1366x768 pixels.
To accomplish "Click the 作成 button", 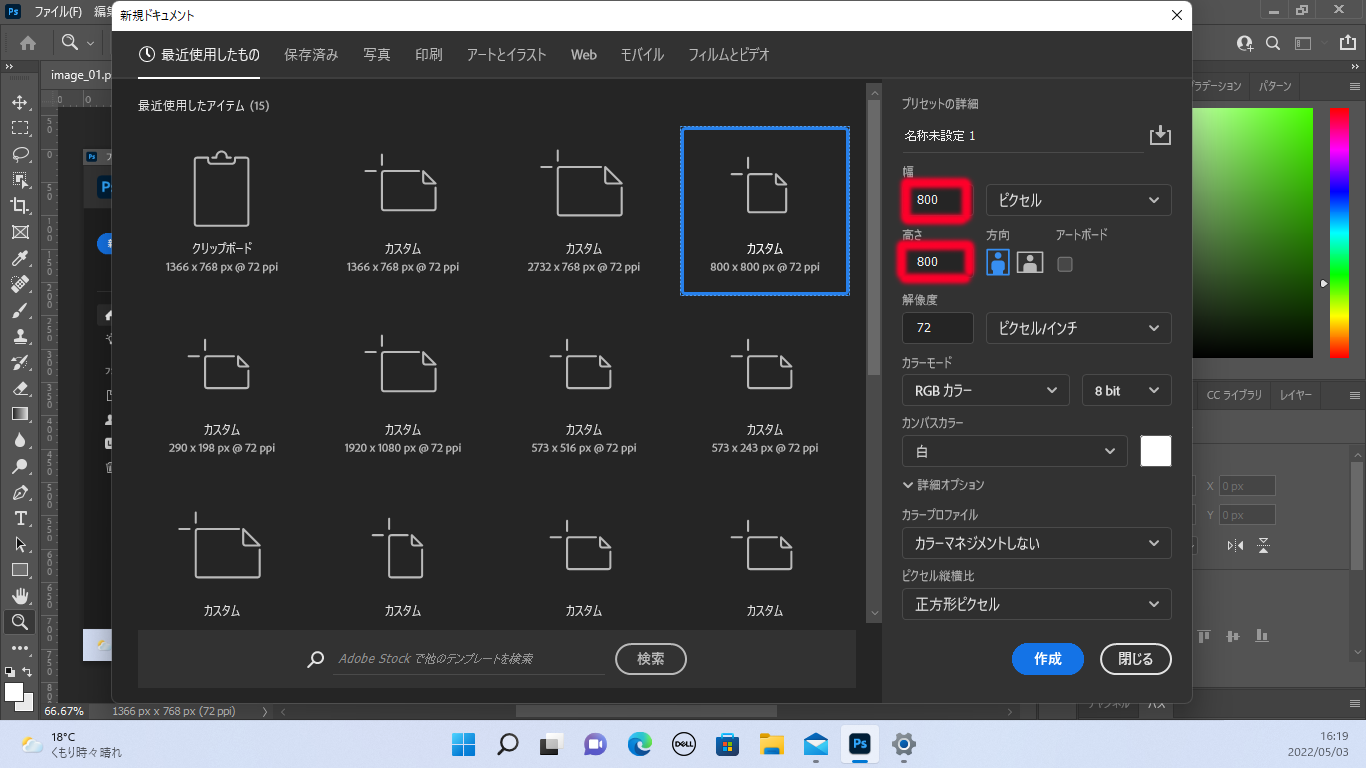I will [1048, 659].
